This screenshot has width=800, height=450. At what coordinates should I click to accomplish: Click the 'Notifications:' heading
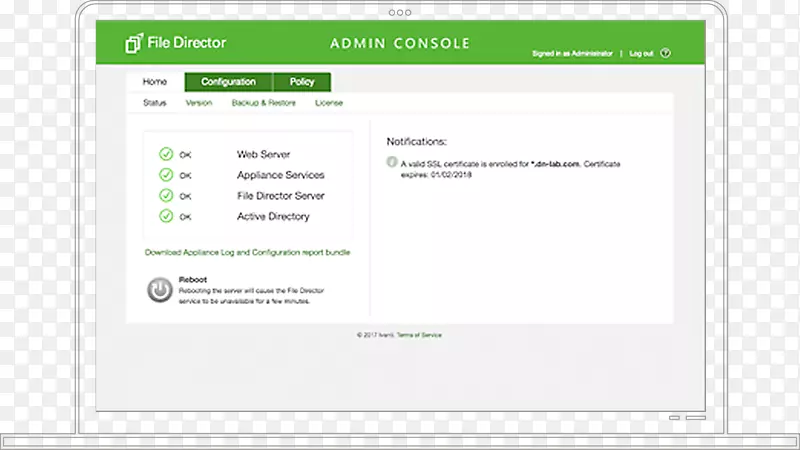[416, 141]
